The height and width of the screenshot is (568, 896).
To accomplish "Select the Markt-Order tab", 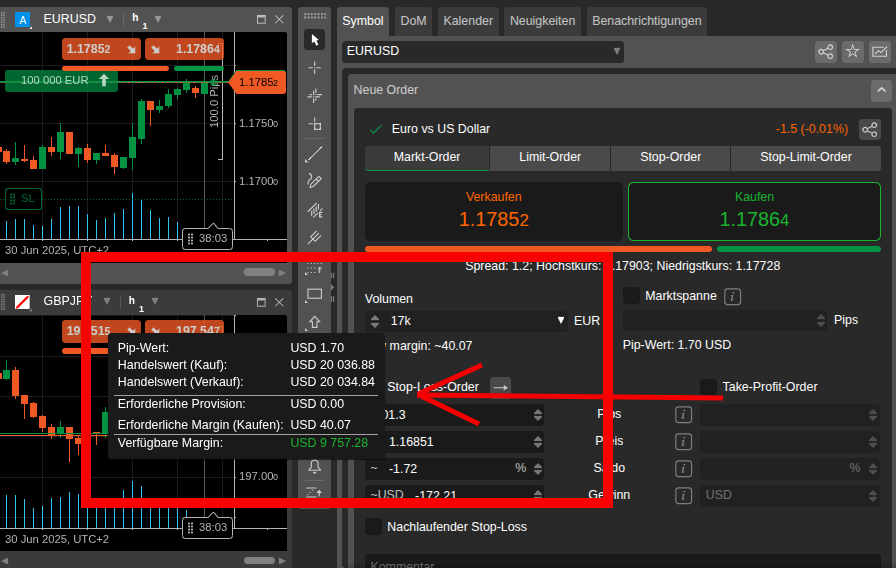I will pos(427,158).
